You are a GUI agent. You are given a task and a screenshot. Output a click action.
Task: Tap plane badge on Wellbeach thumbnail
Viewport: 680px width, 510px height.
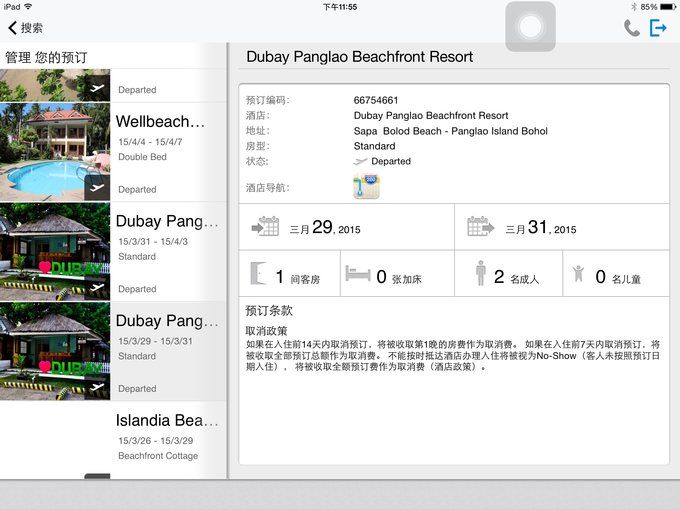click(x=97, y=188)
